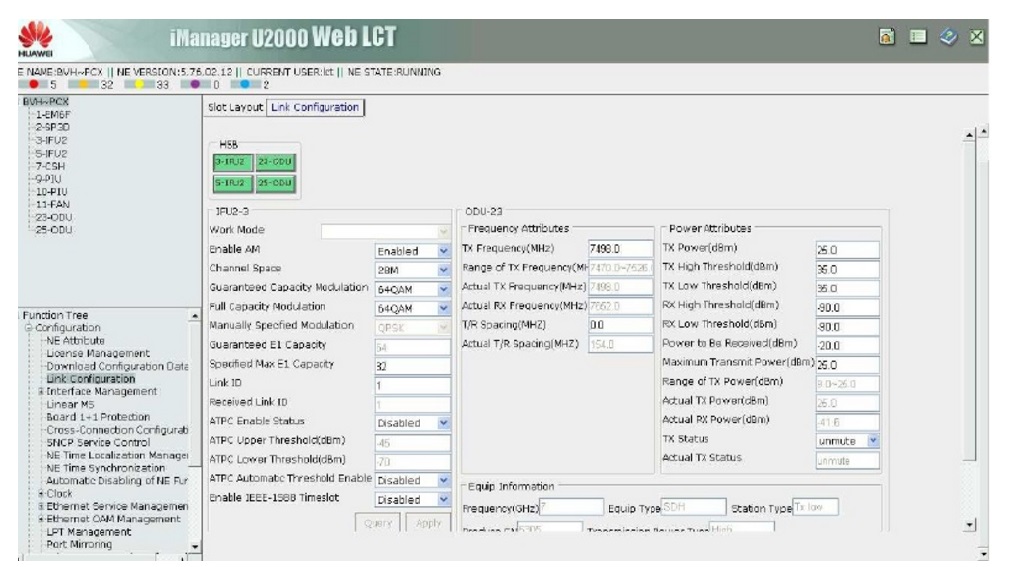Viewport: 1032px width, 567px height.
Task: Click the first top-right toolbar icon
Action: 887,37
